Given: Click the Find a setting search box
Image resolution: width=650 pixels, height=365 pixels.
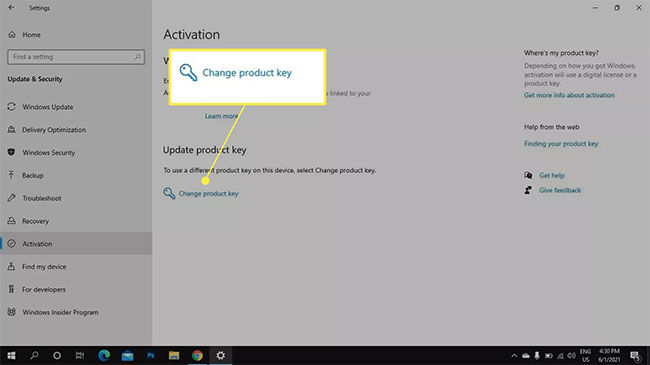Looking at the screenshot, I should click(76, 57).
